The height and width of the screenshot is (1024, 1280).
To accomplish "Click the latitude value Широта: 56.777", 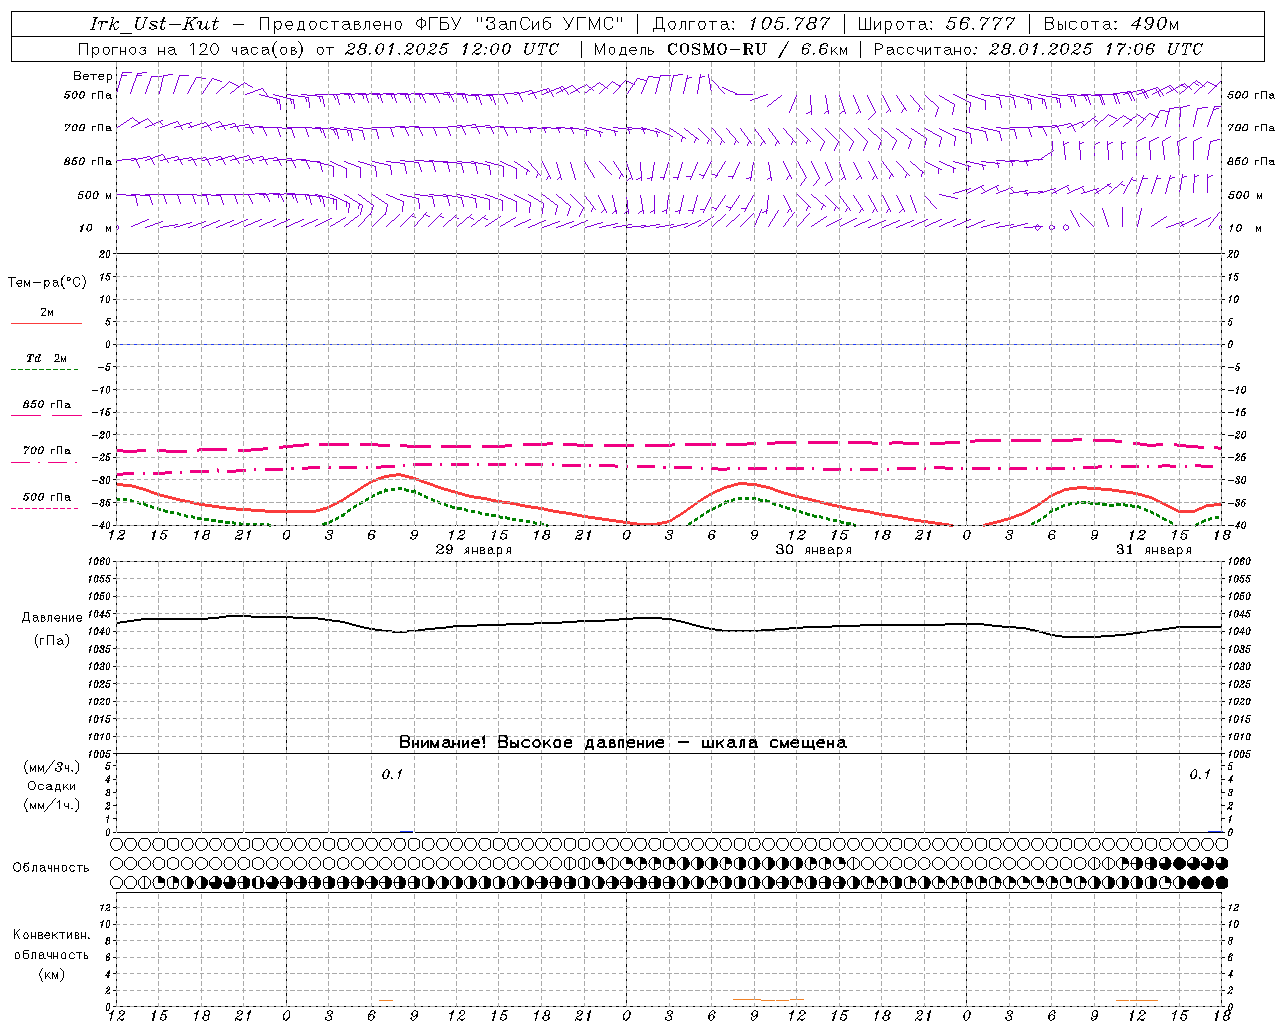I will pyautogui.click(x=936, y=24).
